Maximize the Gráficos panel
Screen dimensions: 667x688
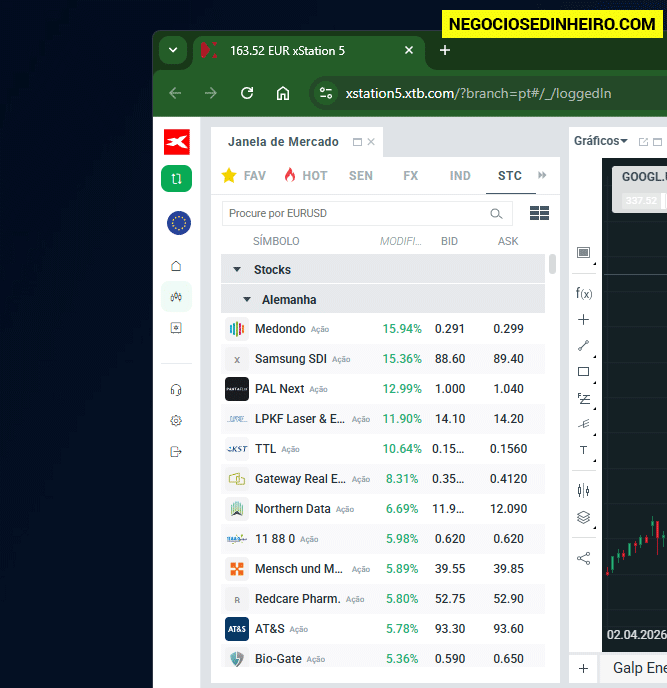pos(657,142)
